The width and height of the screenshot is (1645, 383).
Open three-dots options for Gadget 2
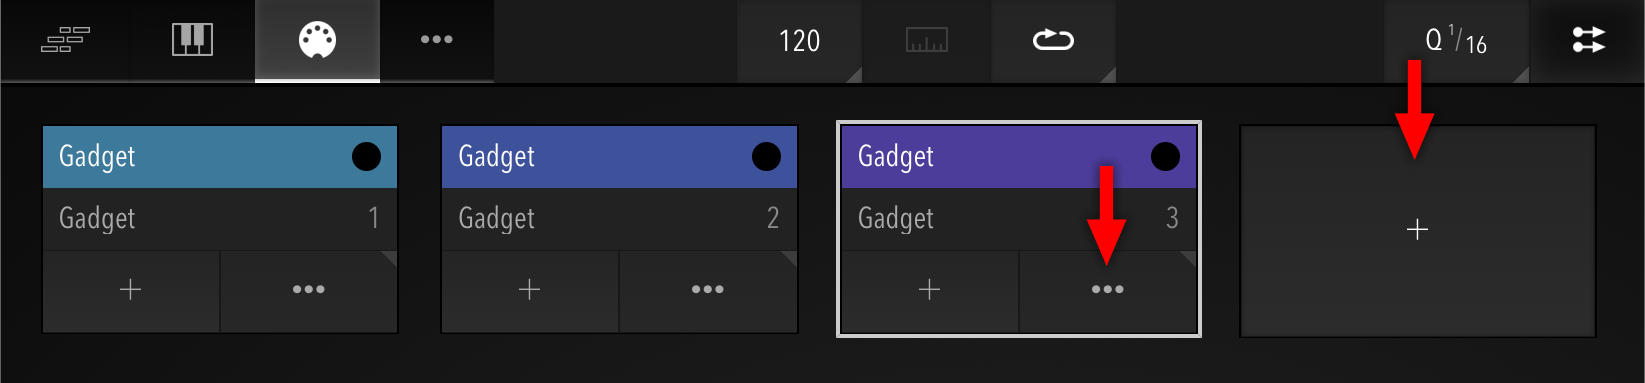point(707,290)
